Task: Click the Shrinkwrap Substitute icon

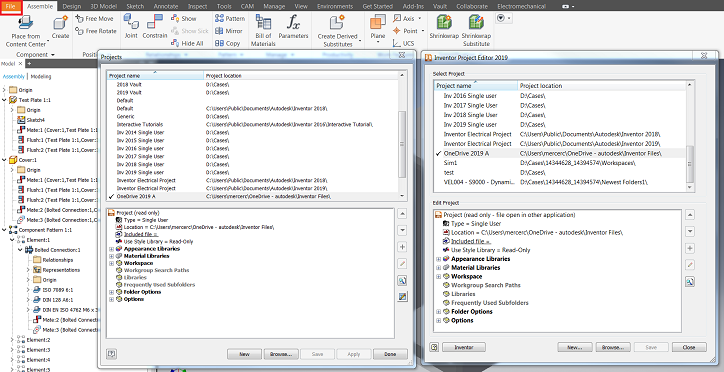Action: click(476, 23)
